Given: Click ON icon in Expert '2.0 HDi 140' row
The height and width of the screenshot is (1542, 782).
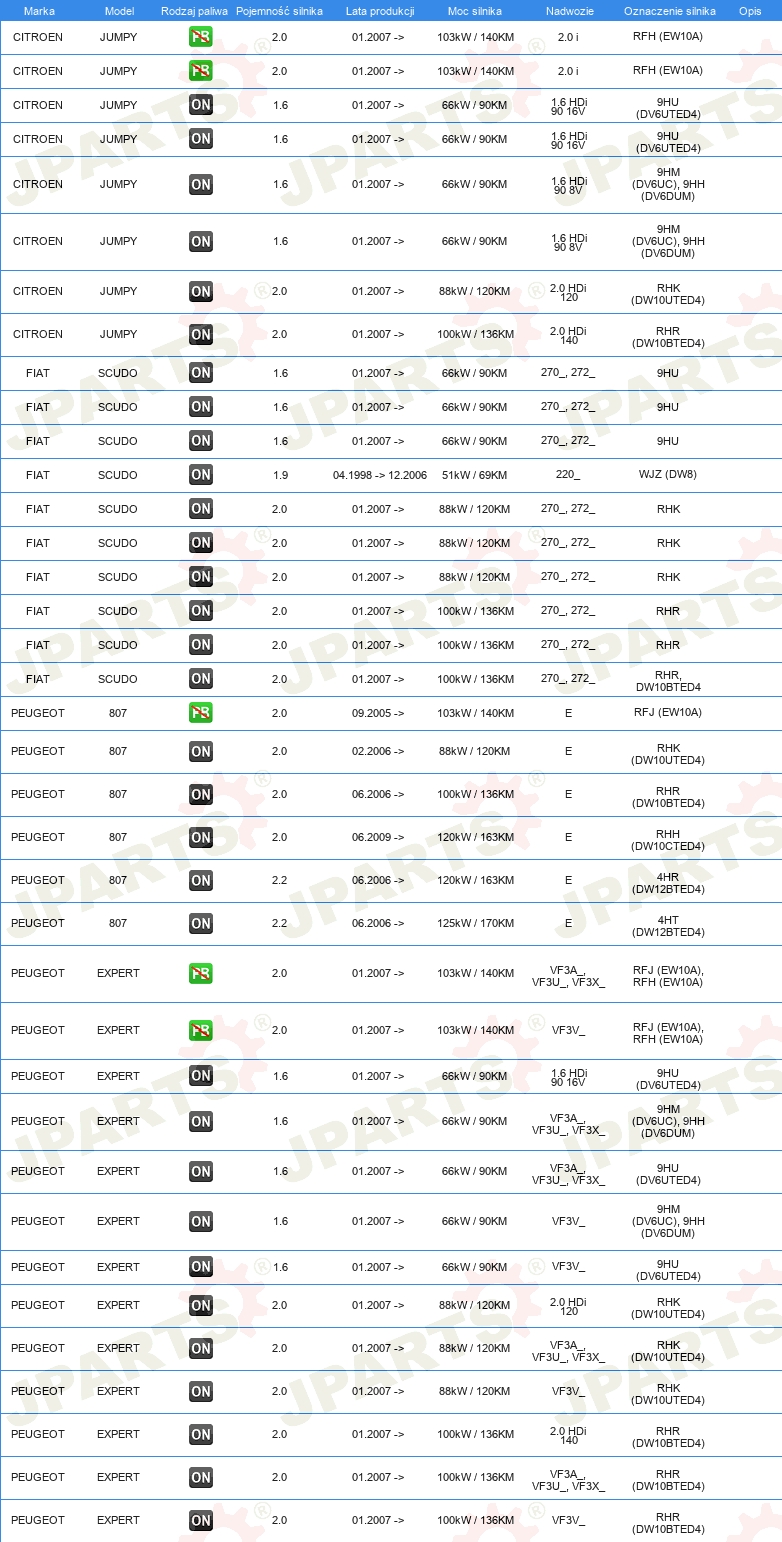Looking at the screenshot, I should (201, 1435).
